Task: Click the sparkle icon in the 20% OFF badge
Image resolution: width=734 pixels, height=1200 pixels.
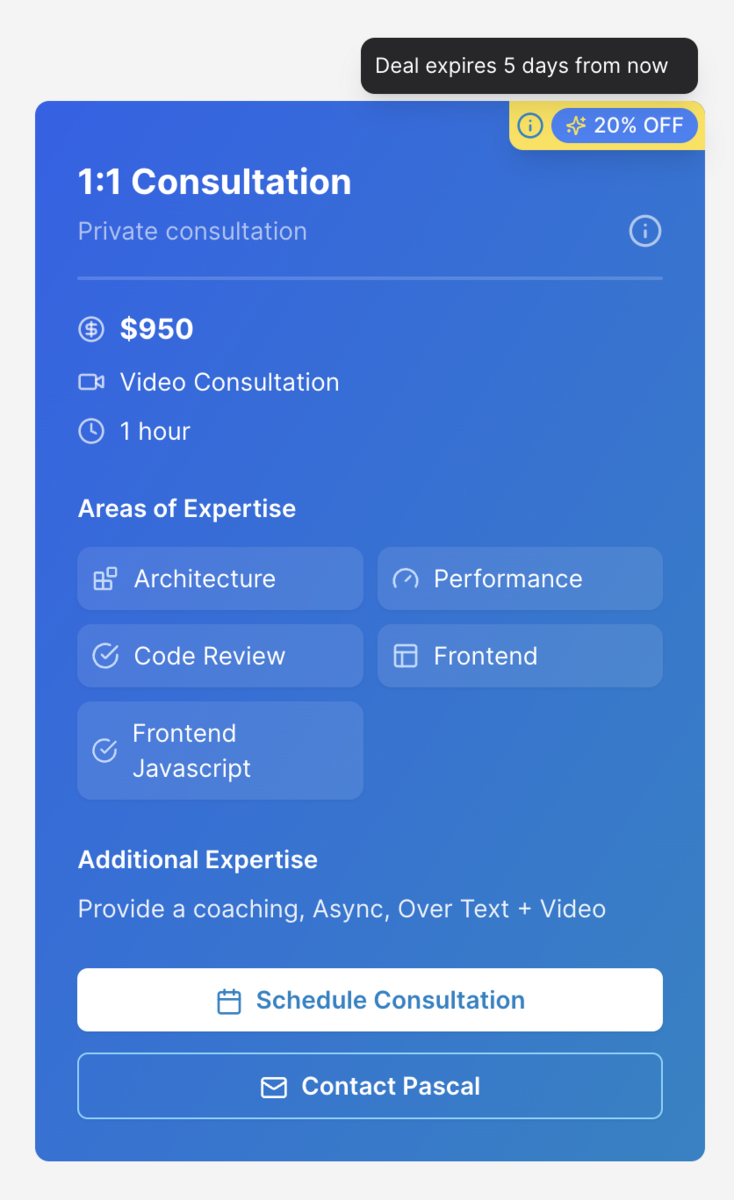Action: pyautogui.click(x=576, y=125)
